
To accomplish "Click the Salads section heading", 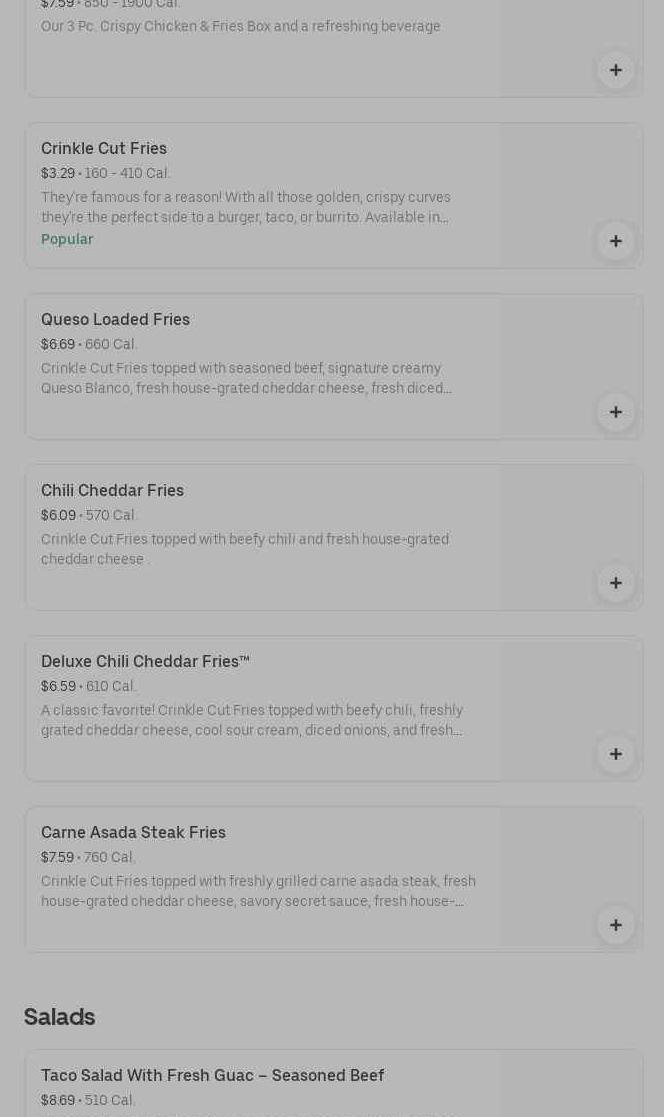I will 59,1016.
